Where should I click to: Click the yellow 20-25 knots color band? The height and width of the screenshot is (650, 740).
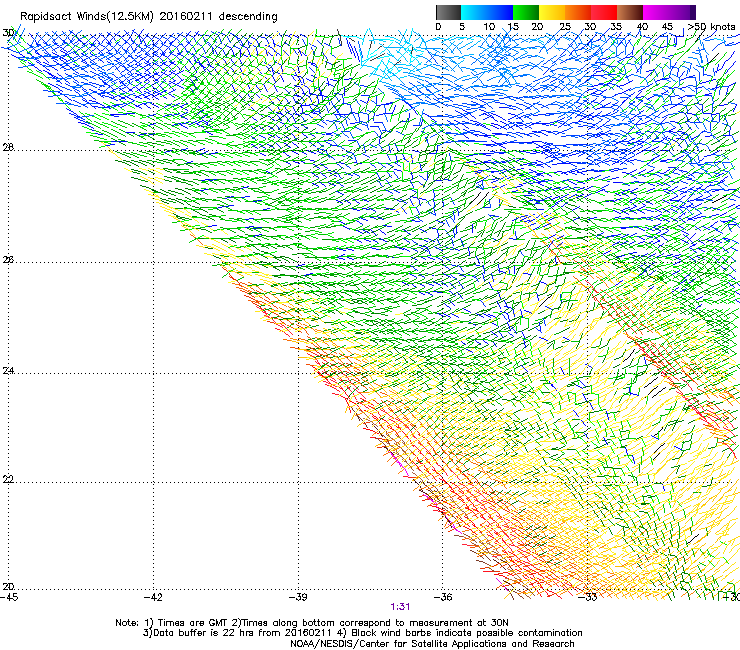click(x=552, y=12)
